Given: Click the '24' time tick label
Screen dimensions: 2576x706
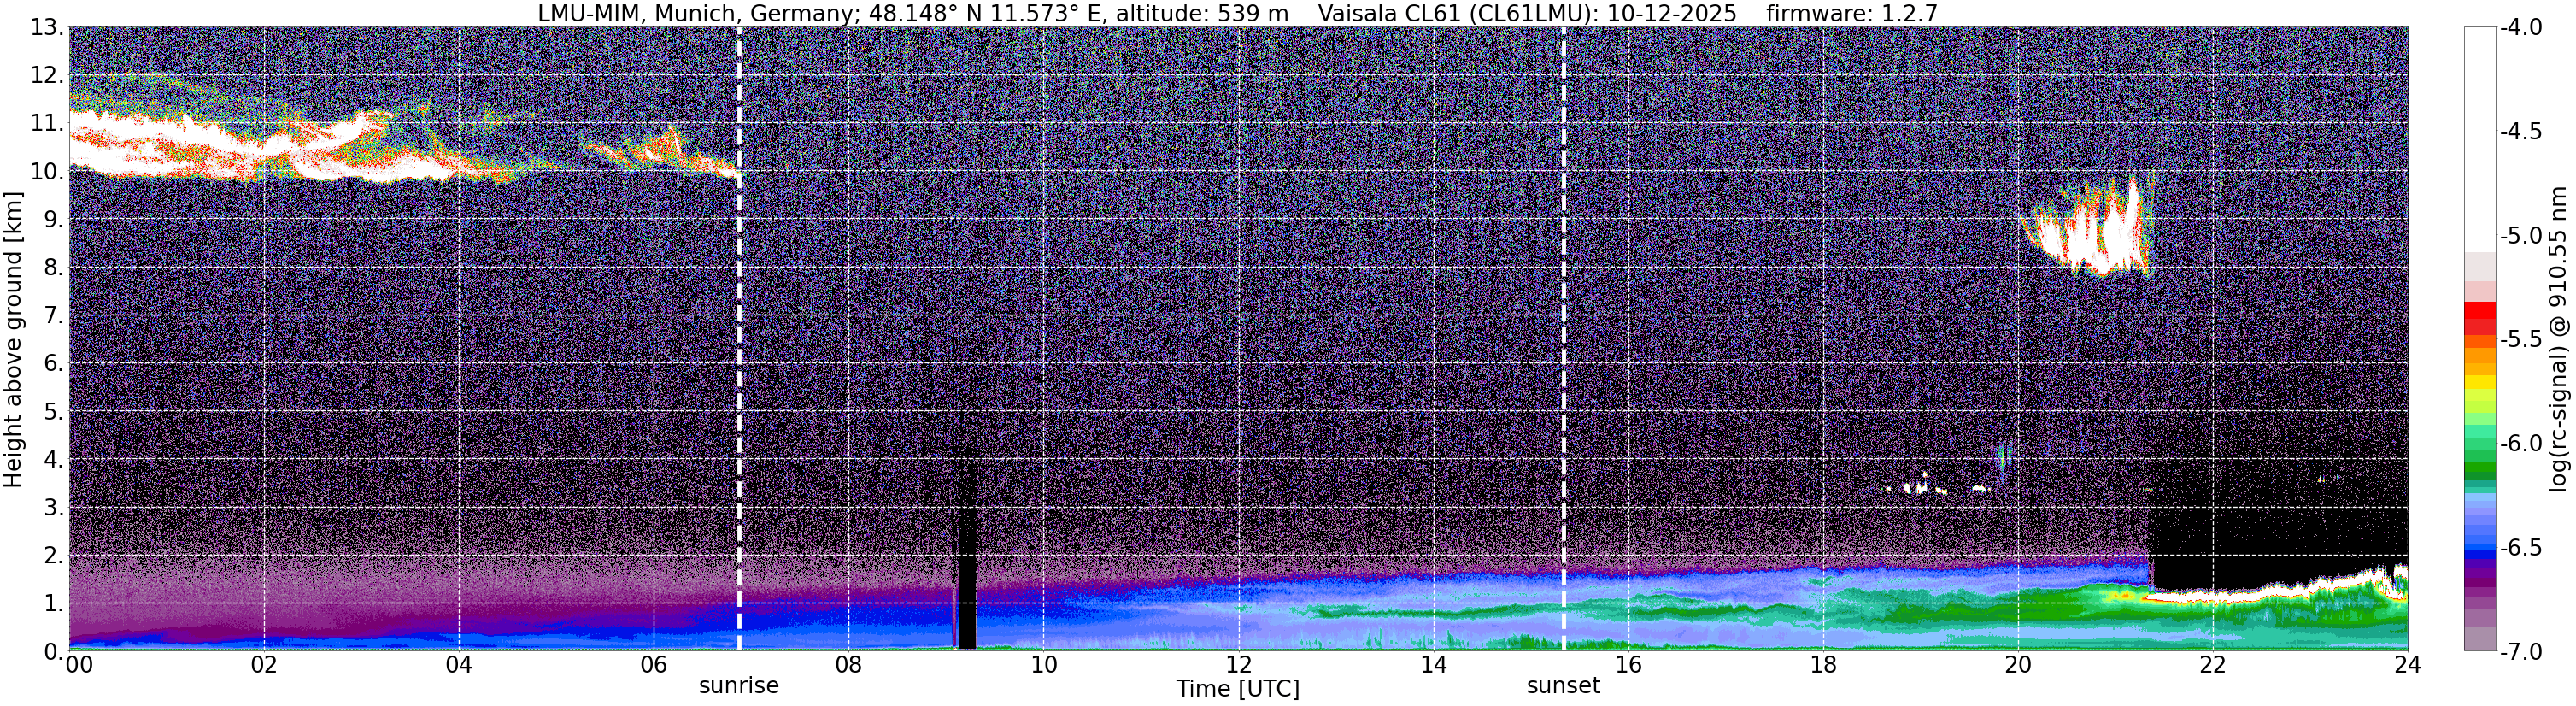Looking at the screenshot, I should pos(2407,665).
